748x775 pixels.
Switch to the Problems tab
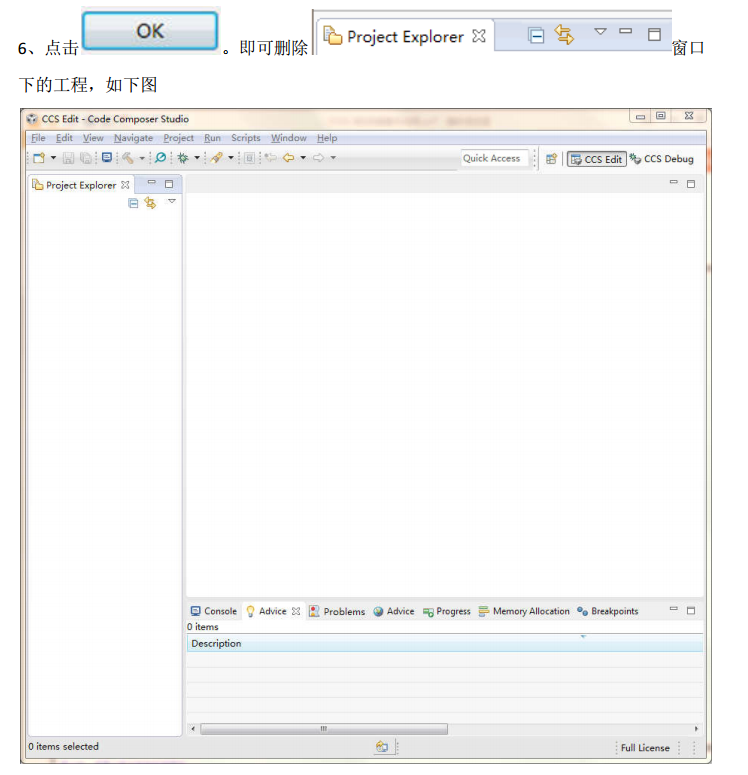[337, 611]
